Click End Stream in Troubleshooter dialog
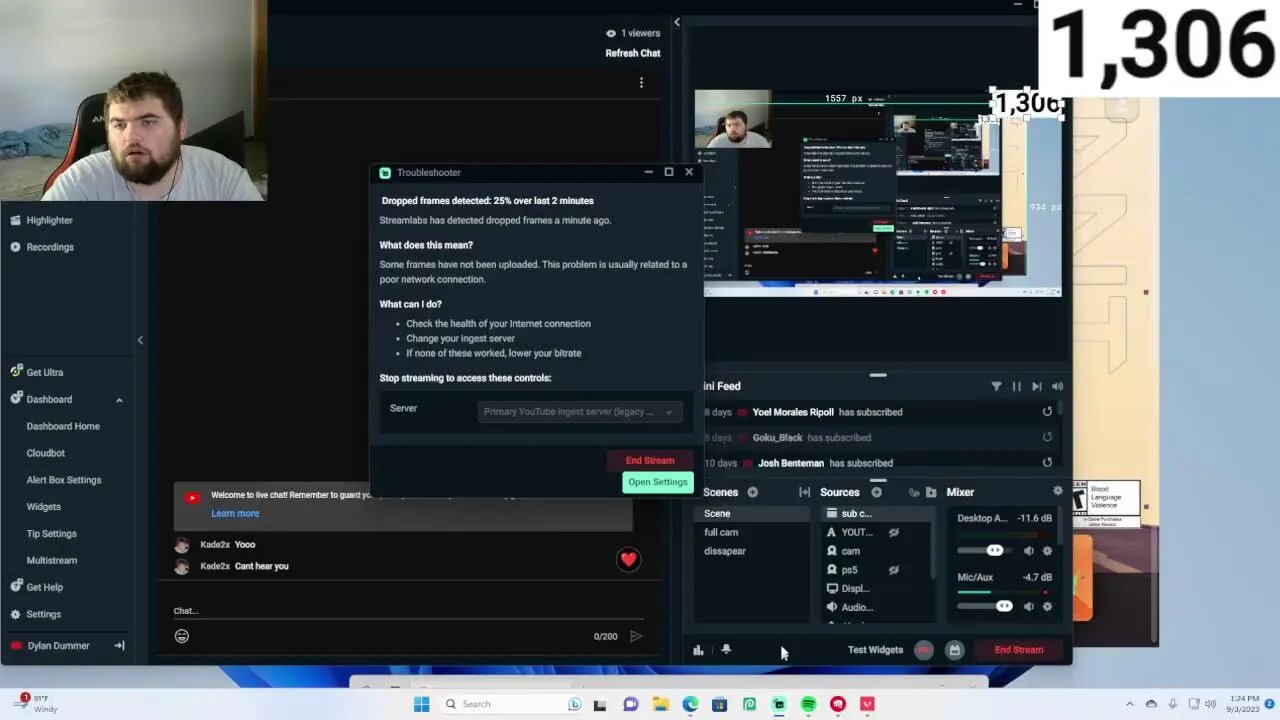The height and width of the screenshot is (720, 1280). (650, 461)
